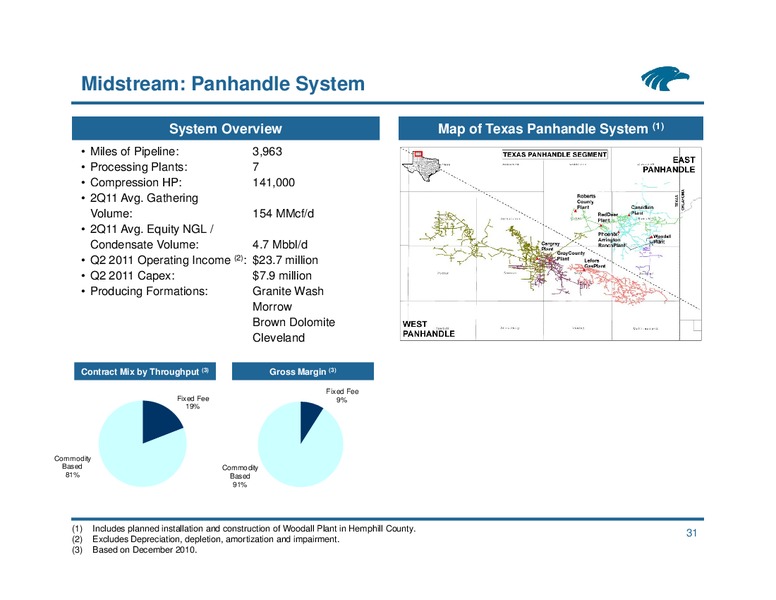The height and width of the screenshot is (600, 776).
Task: Click the 'Woodall Plant' map label
Action: tap(662, 239)
